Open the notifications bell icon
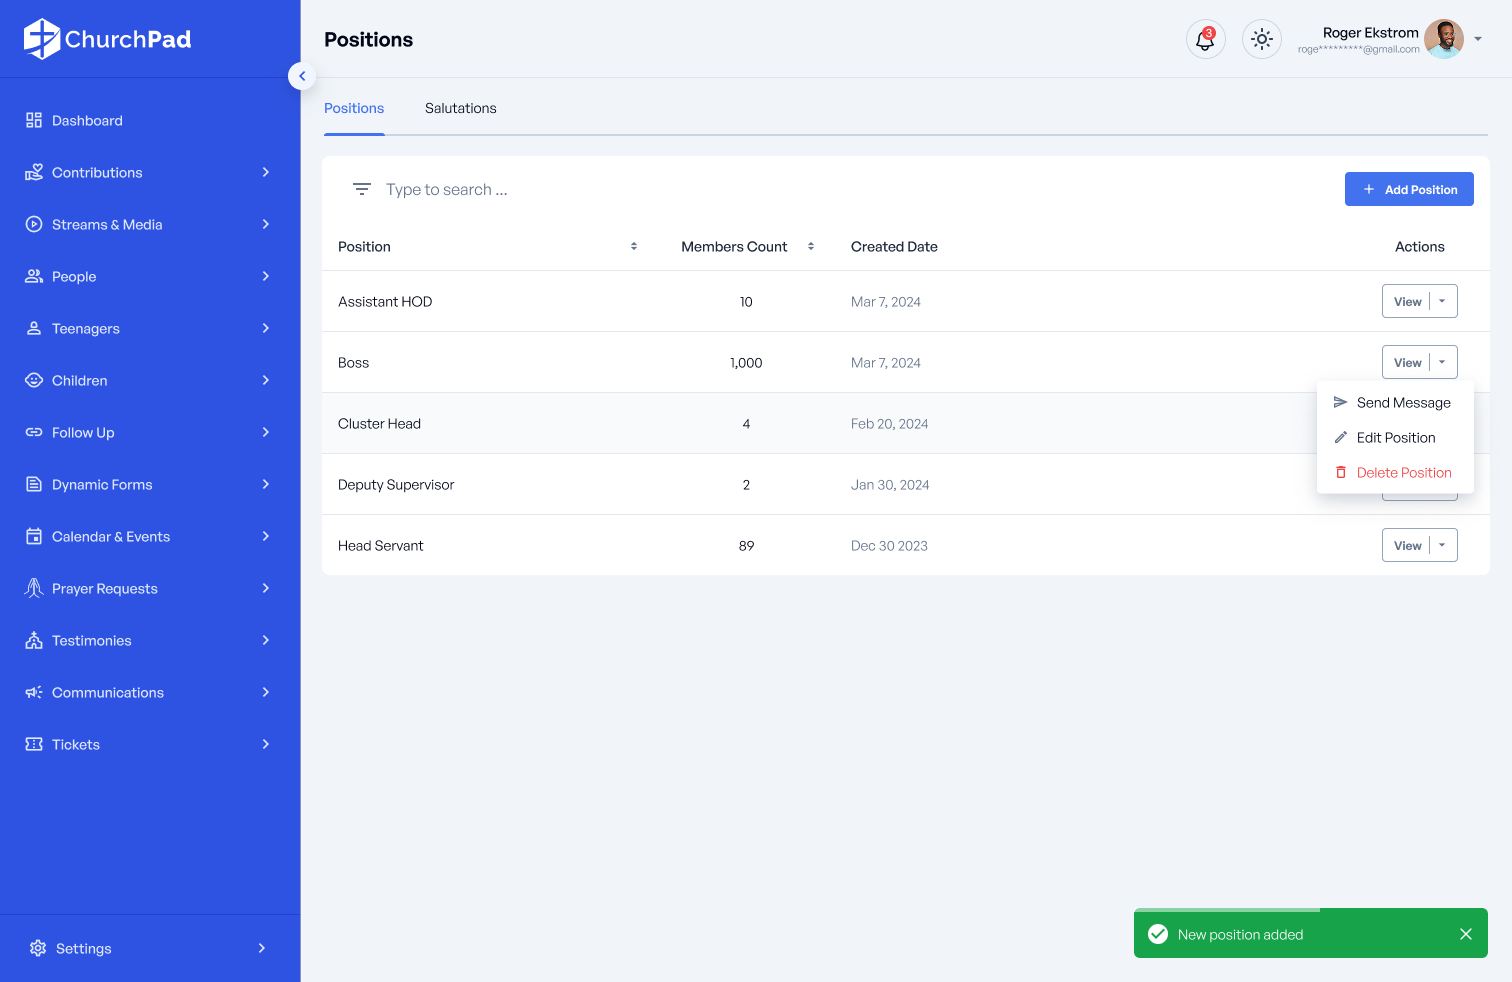This screenshot has height=982, width=1512. (x=1205, y=40)
